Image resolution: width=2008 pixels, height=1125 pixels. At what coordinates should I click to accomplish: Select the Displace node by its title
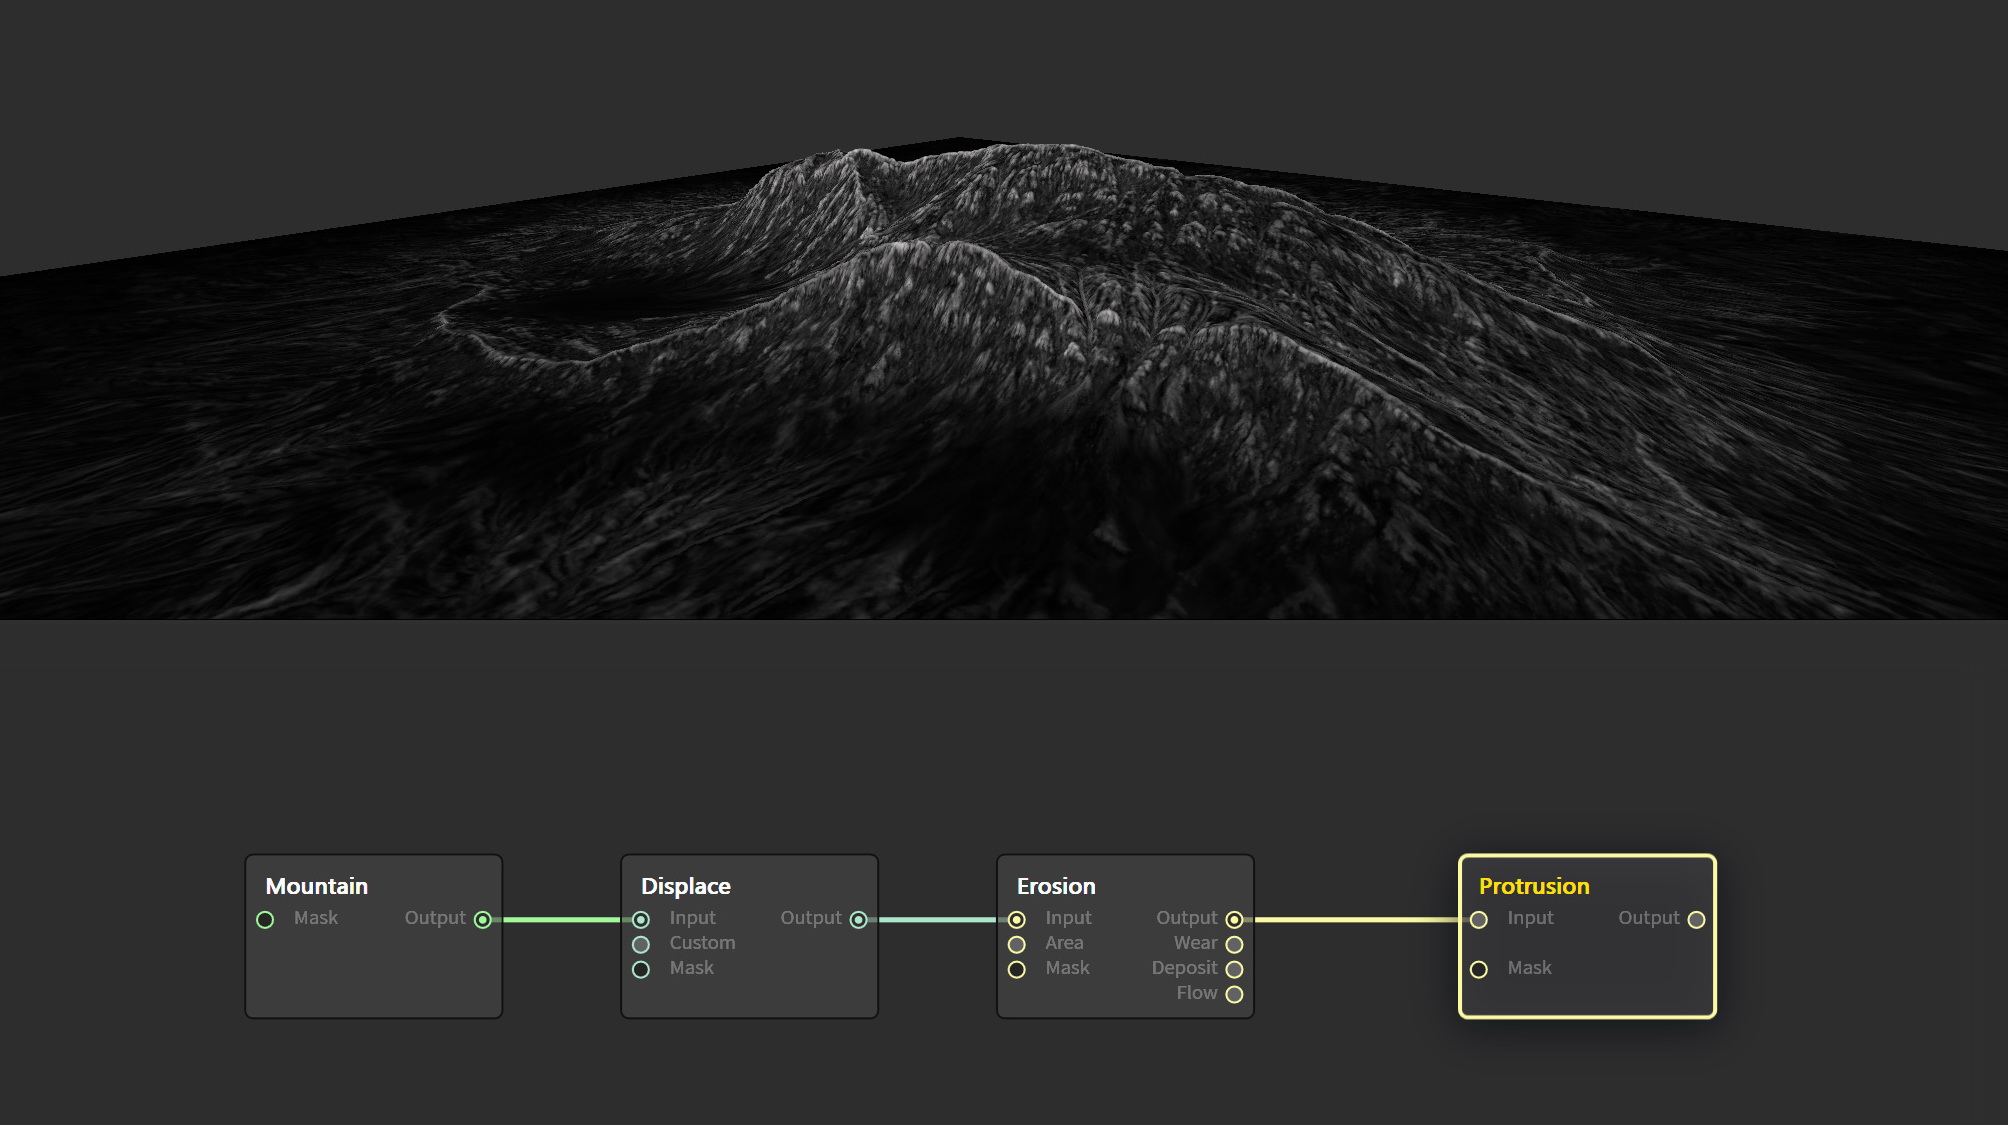pyautogui.click(x=685, y=886)
